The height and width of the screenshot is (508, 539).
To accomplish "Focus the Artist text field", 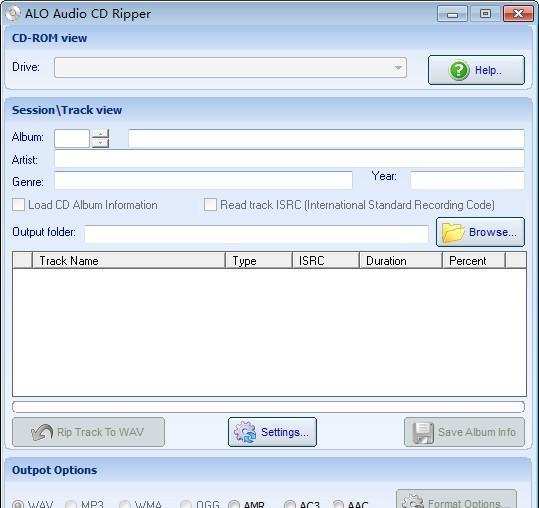I will point(289,159).
